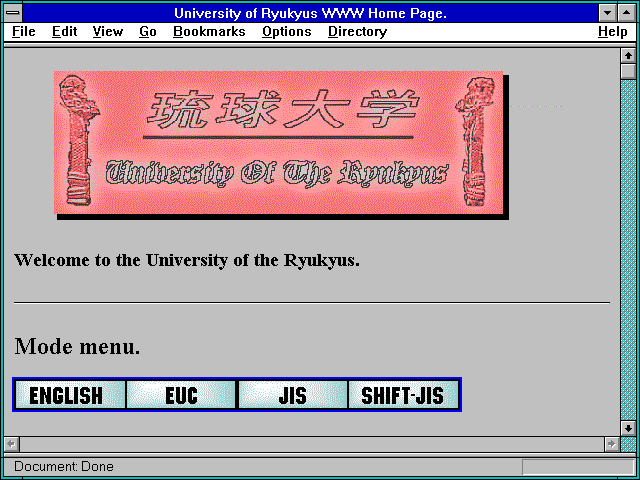This screenshot has width=640, height=480.
Task: Choose the JIS mode button
Action: coord(293,395)
